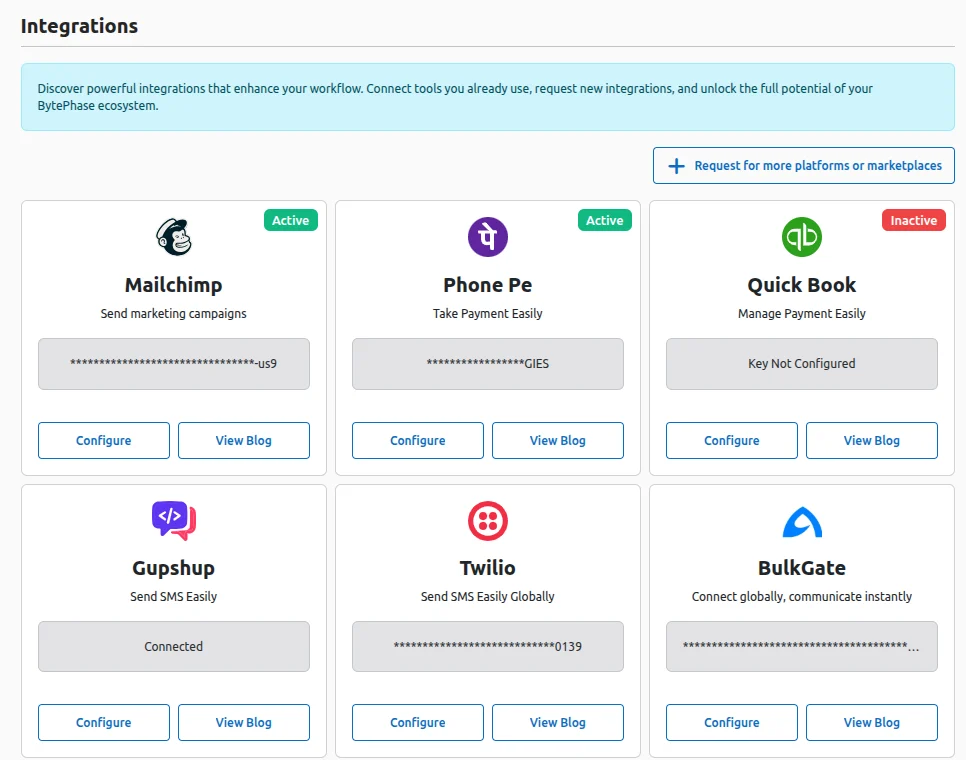This screenshot has height=760, width=966.
Task: Click 'Manage Payment Easily' description text
Action: point(802,313)
